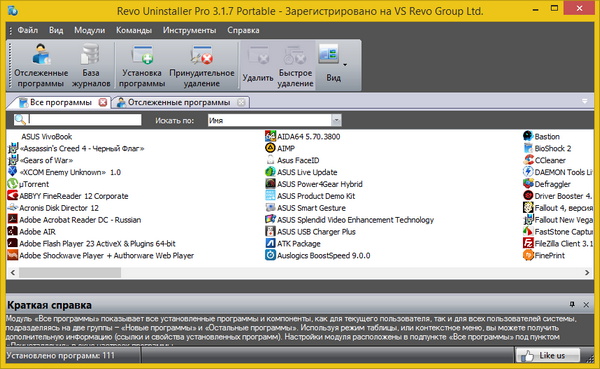Select XCOM Enemy Unknown icon
The image size is (600, 369).
13,172
